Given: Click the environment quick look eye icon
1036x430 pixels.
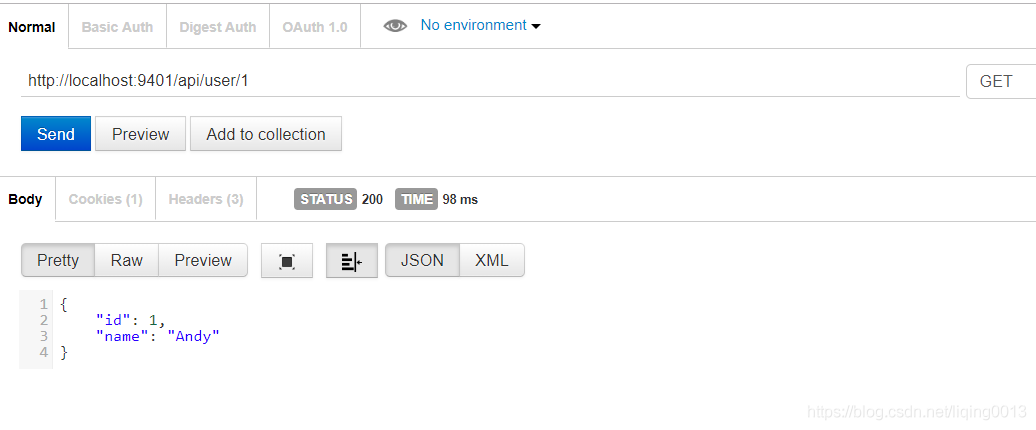Looking at the screenshot, I should tap(395, 26).
